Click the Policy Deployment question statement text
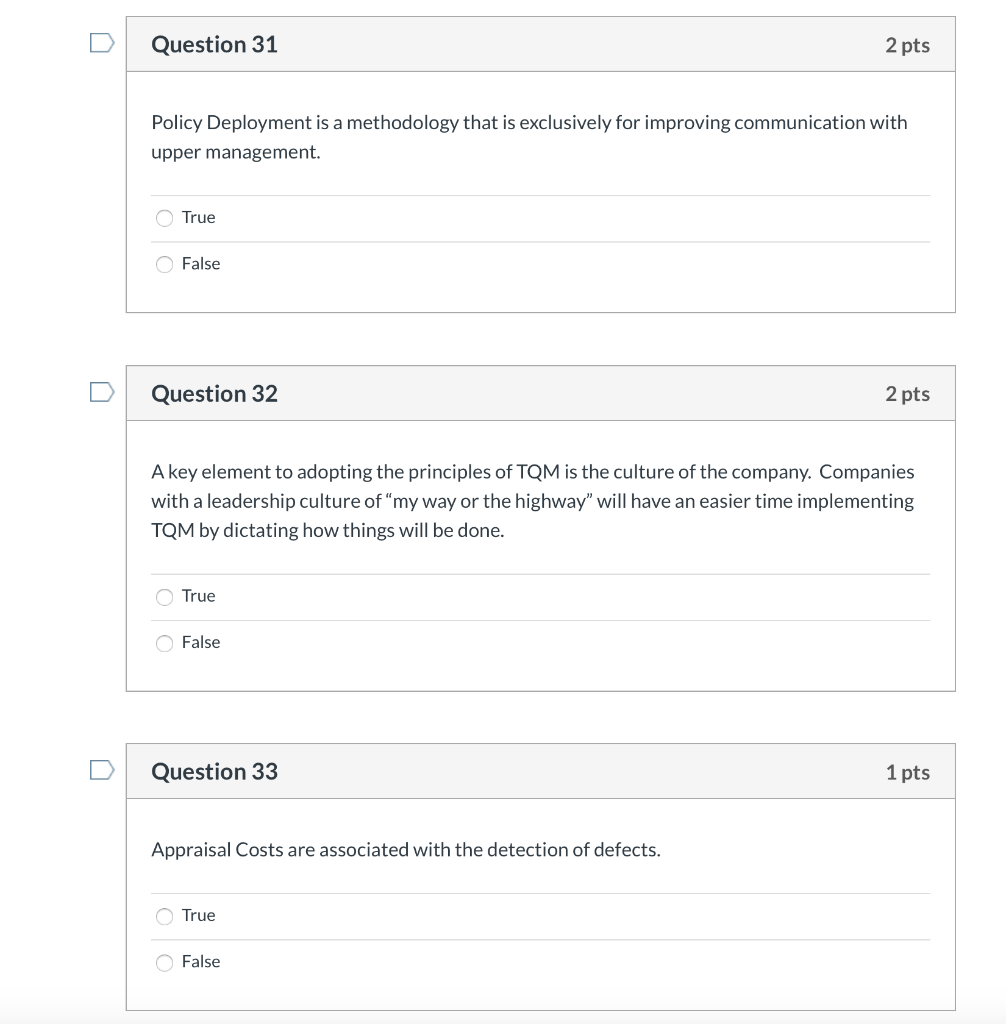 tap(528, 137)
